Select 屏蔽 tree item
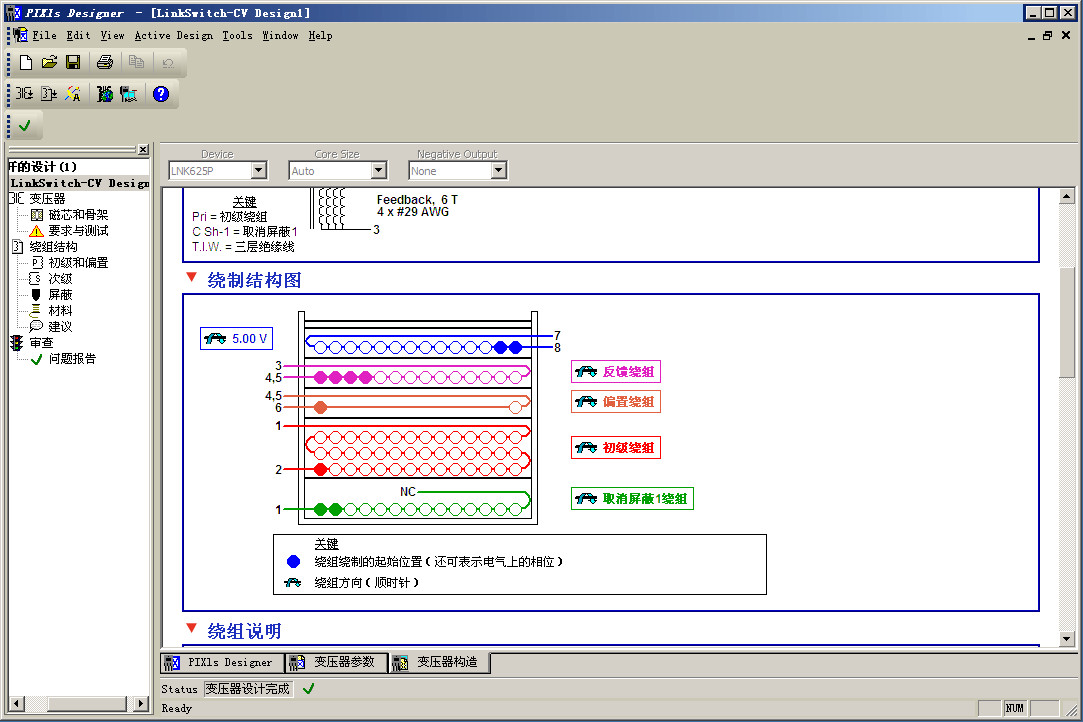The height and width of the screenshot is (722, 1083). coord(60,294)
